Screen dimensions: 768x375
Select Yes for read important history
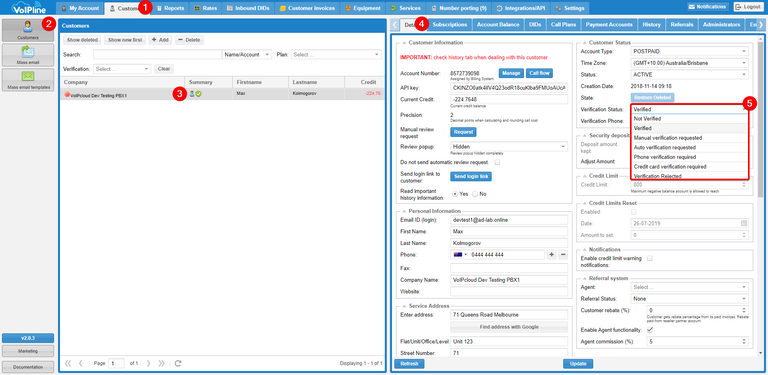click(x=455, y=194)
